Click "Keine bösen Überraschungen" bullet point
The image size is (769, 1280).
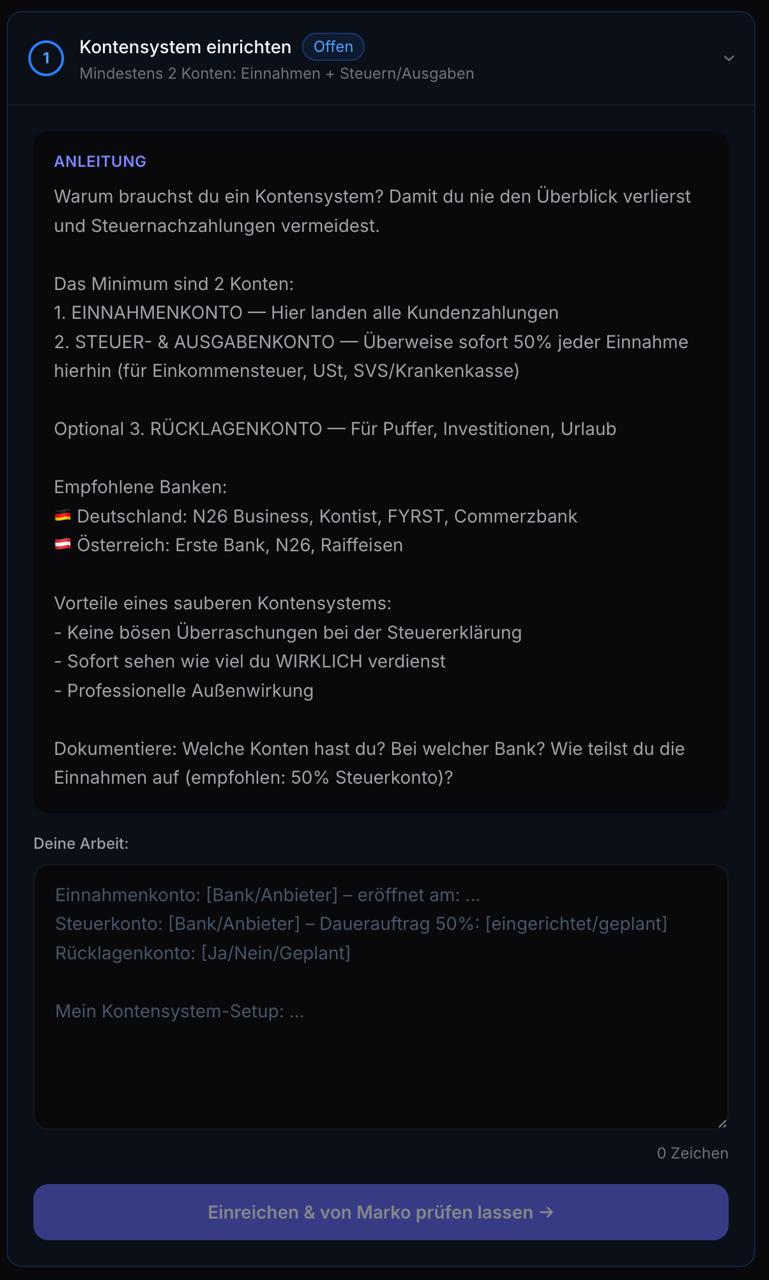(x=288, y=633)
